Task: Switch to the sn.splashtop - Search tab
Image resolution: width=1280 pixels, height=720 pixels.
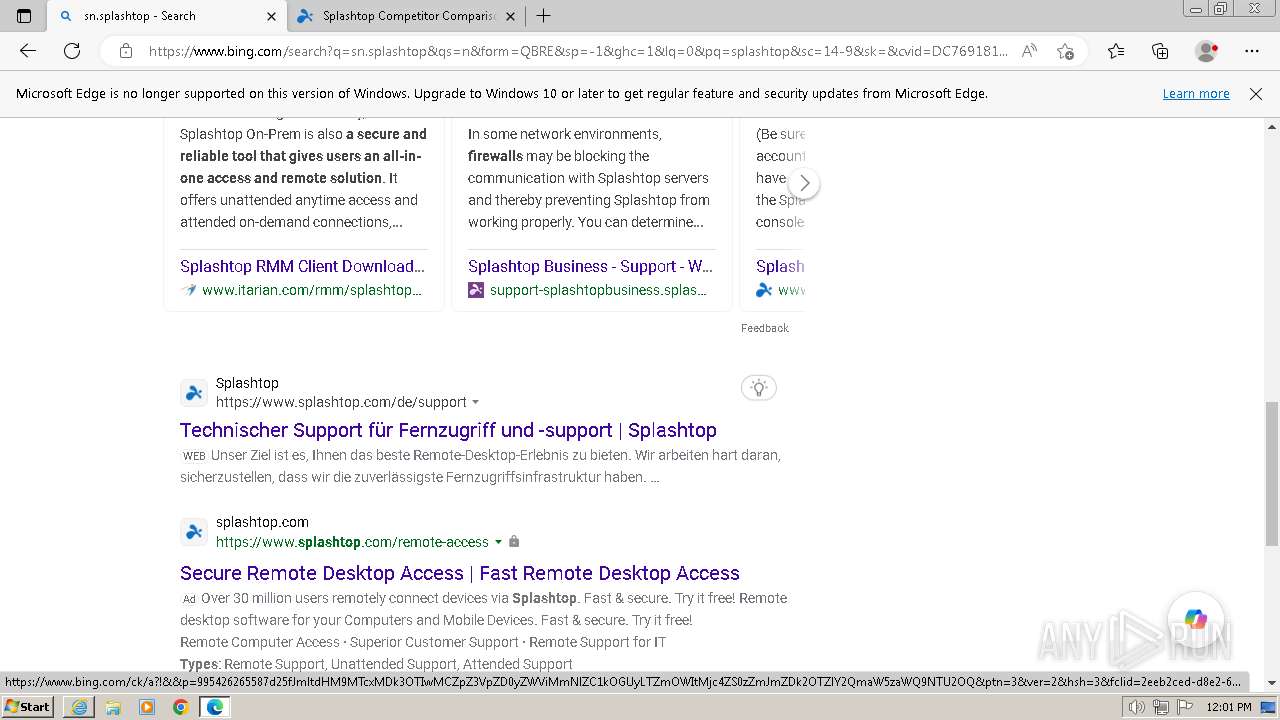Action: 168,16
